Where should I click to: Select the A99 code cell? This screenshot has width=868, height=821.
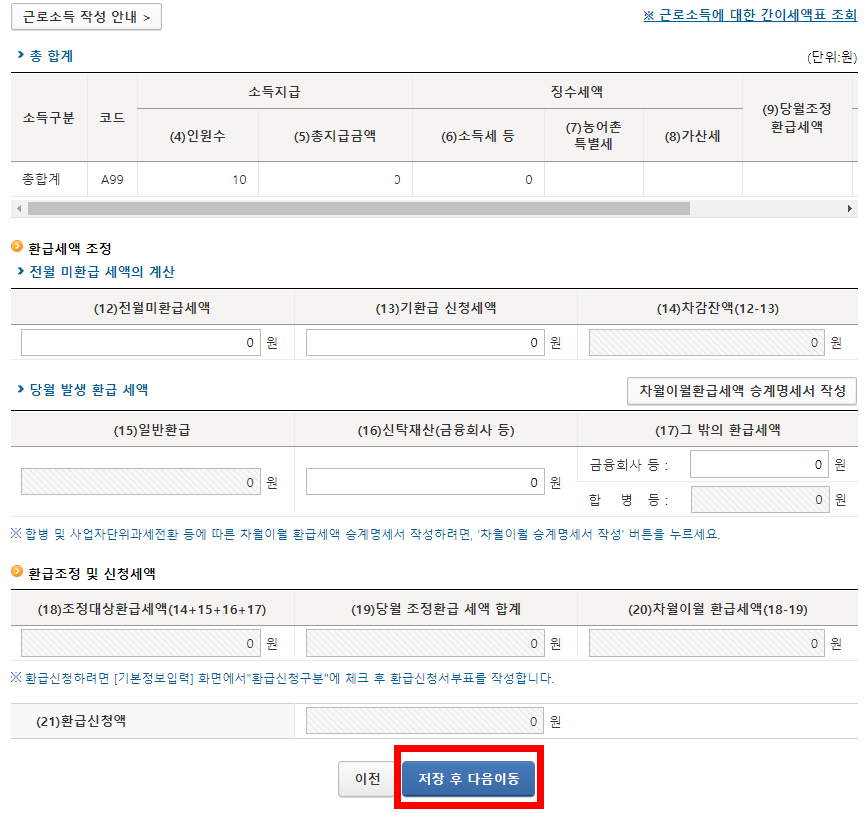(112, 179)
